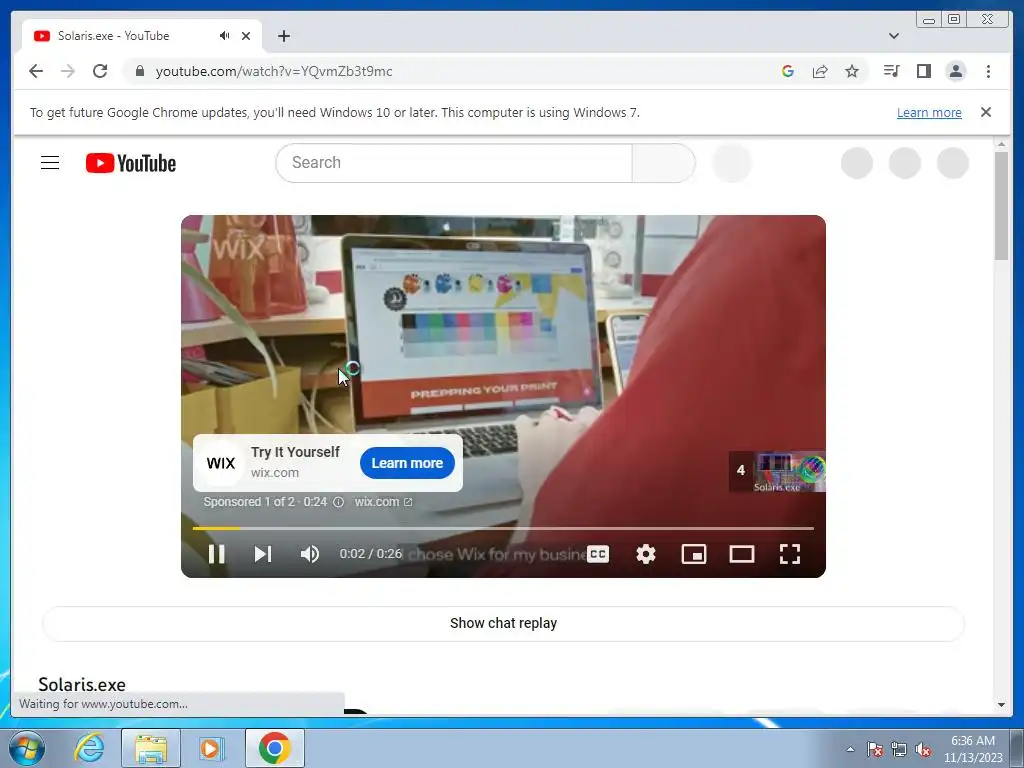Image resolution: width=1024 pixels, height=768 pixels.
Task: Click Learn more in the Chrome update banner
Action: pos(929,112)
